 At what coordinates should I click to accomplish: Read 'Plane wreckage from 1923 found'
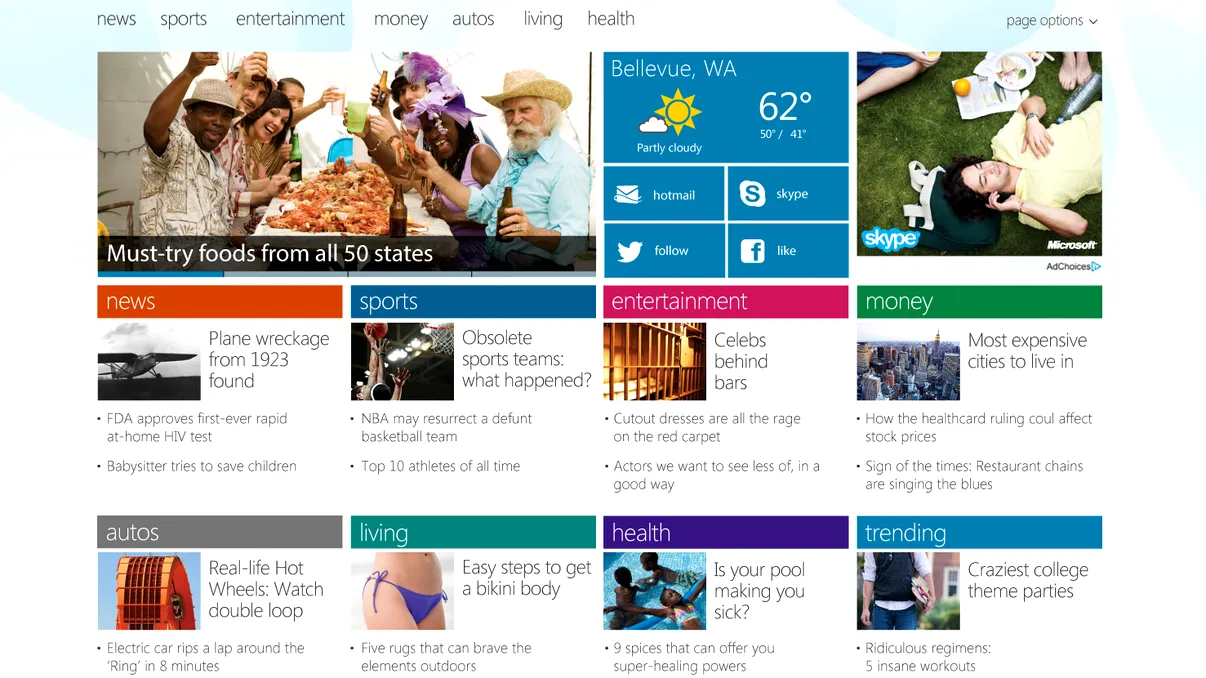pos(269,360)
